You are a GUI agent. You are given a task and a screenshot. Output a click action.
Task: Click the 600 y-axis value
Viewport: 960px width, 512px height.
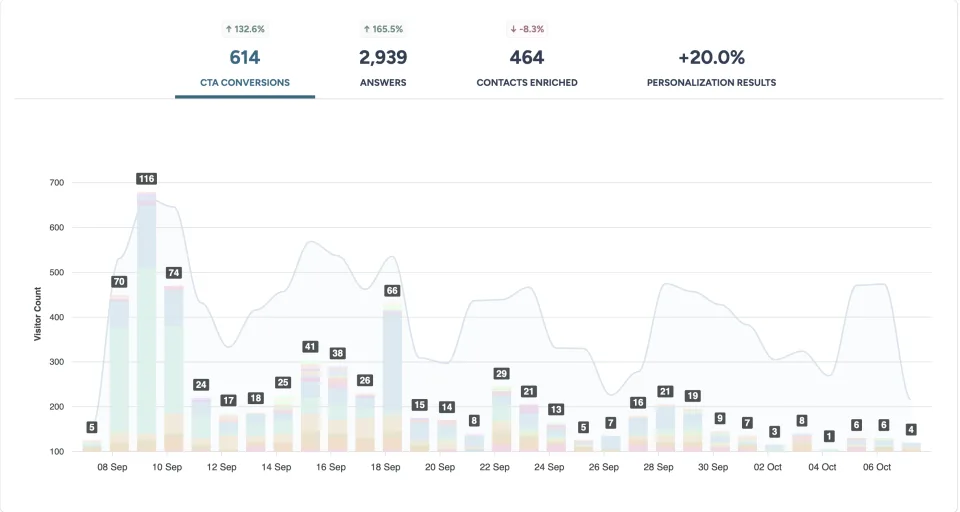[56, 228]
